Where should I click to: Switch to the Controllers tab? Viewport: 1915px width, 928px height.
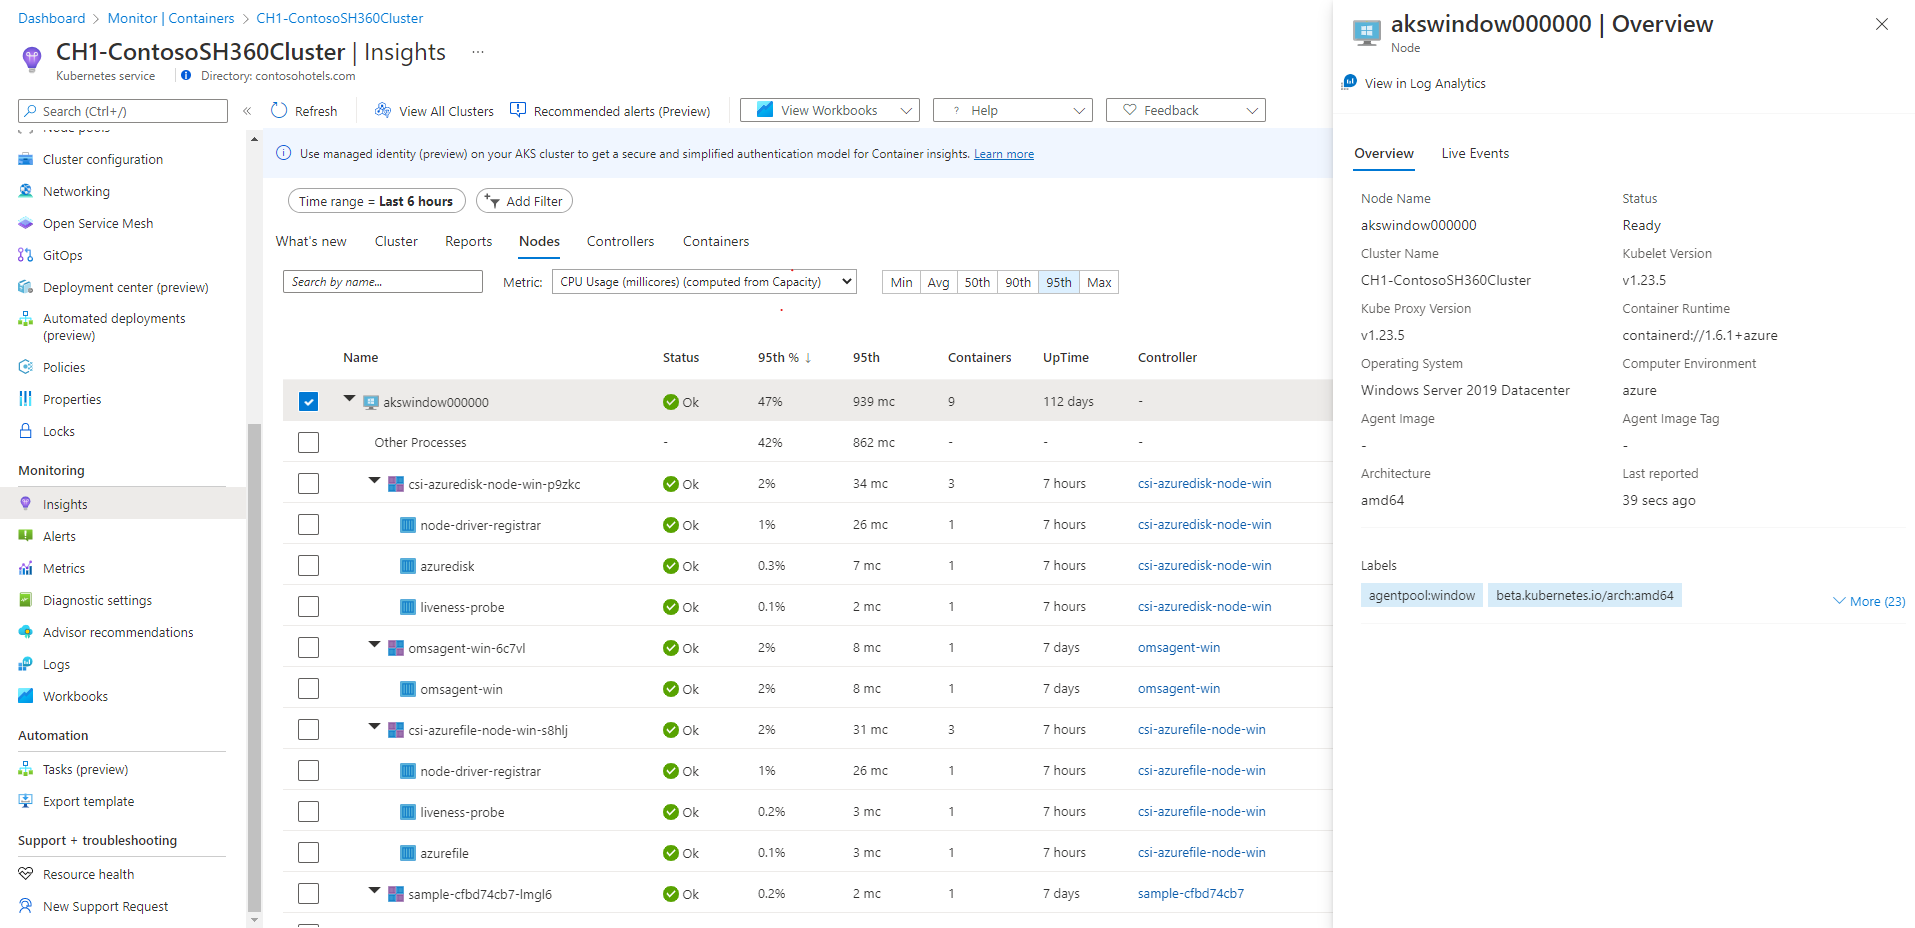620,241
